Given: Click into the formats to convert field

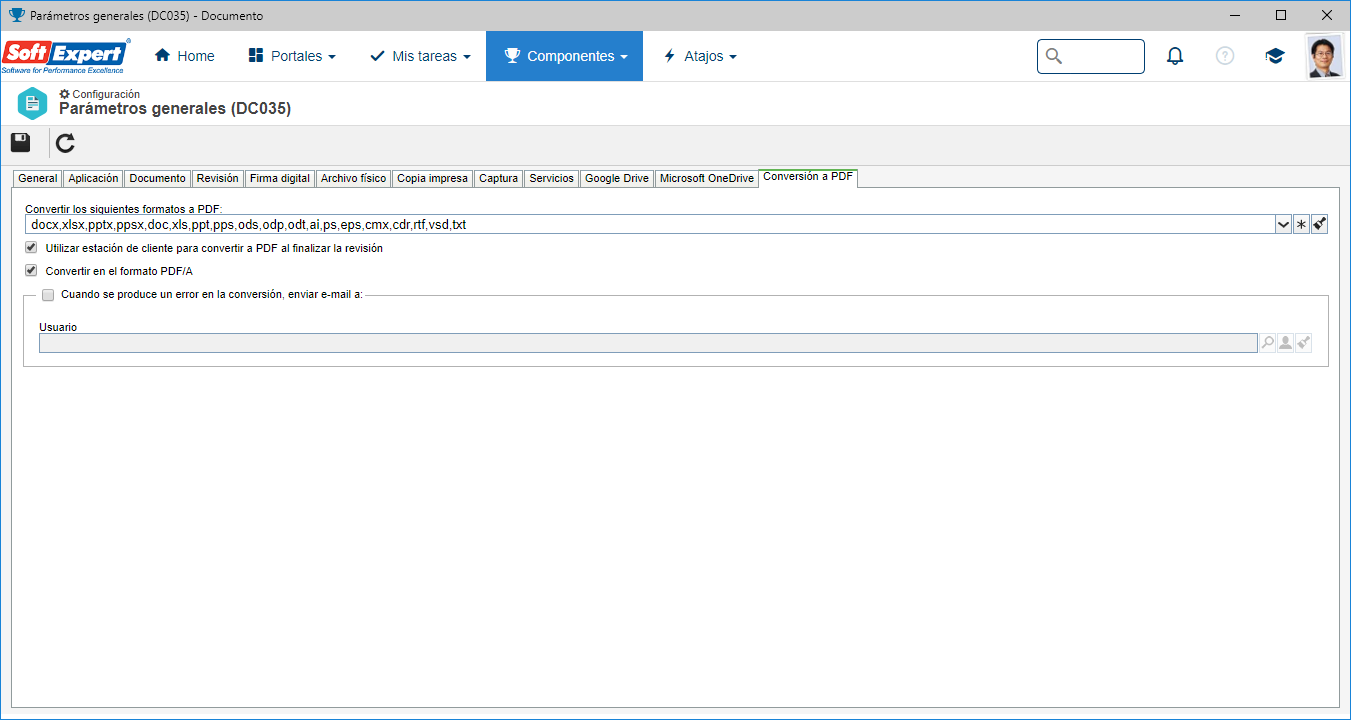Looking at the screenshot, I should click(650, 225).
